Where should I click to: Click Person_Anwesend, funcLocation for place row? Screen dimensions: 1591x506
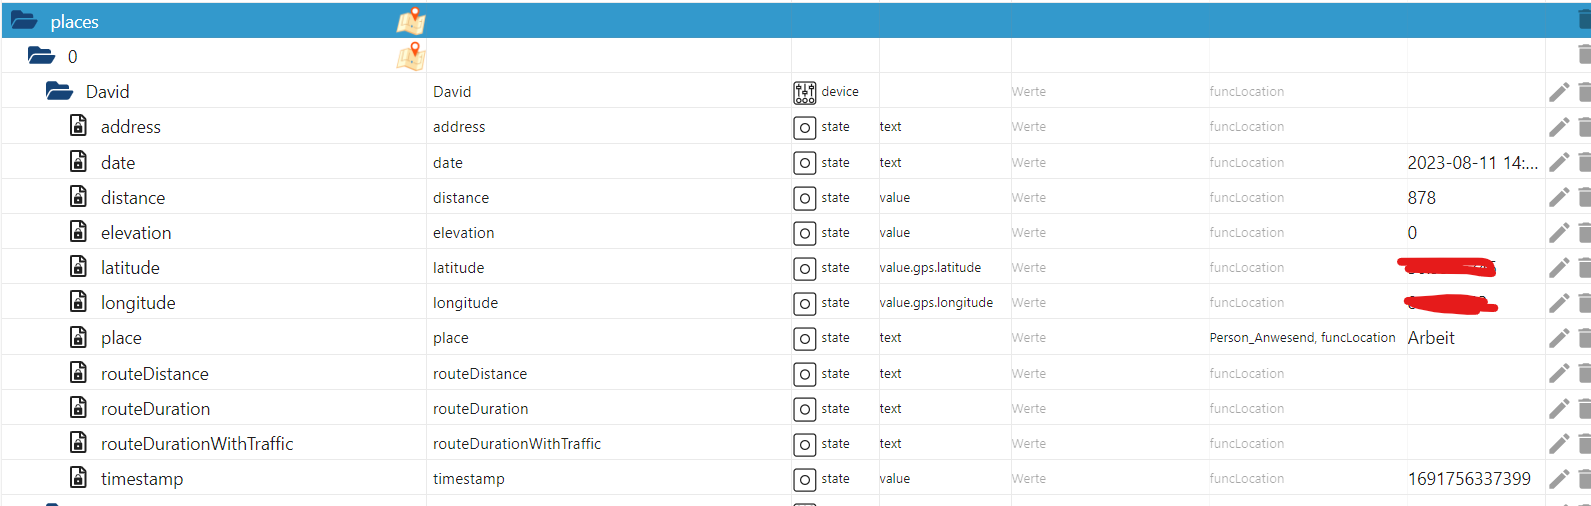[x=1302, y=338]
